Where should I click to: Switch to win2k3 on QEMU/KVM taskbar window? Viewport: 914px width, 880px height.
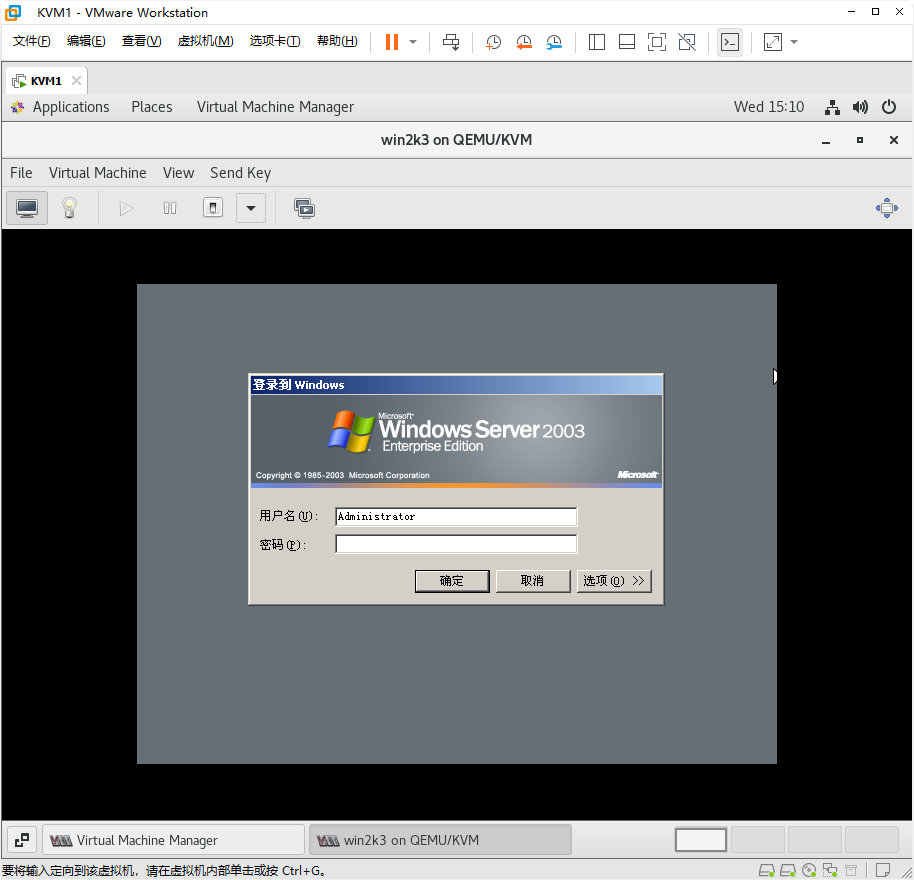coord(440,840)
